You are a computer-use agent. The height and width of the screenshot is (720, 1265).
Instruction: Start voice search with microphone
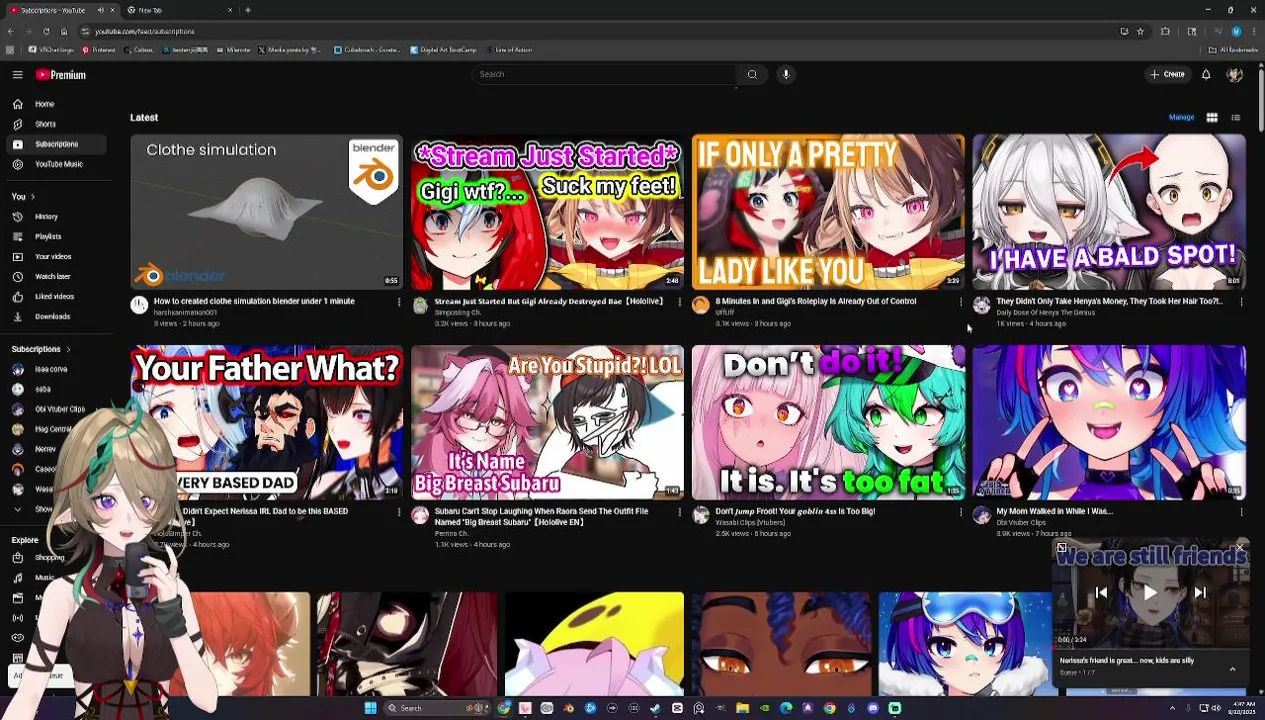786,74
